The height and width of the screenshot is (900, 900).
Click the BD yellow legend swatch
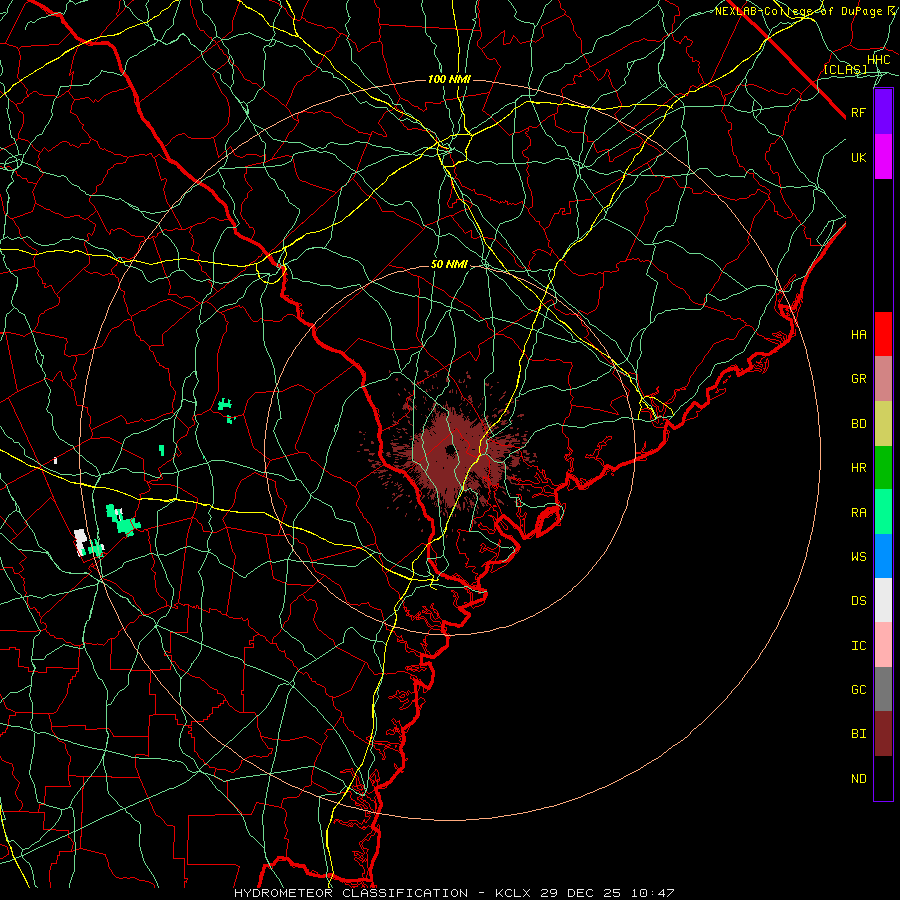[x=883, y=423]
